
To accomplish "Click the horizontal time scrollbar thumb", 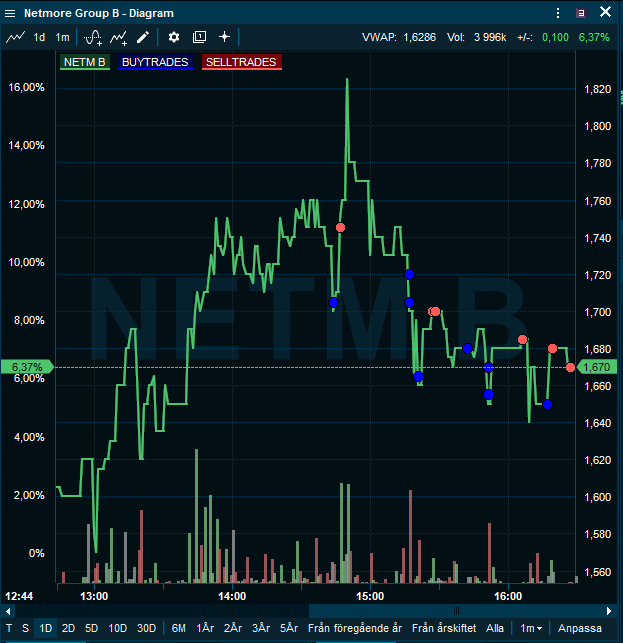I will (x=456, y=611).
